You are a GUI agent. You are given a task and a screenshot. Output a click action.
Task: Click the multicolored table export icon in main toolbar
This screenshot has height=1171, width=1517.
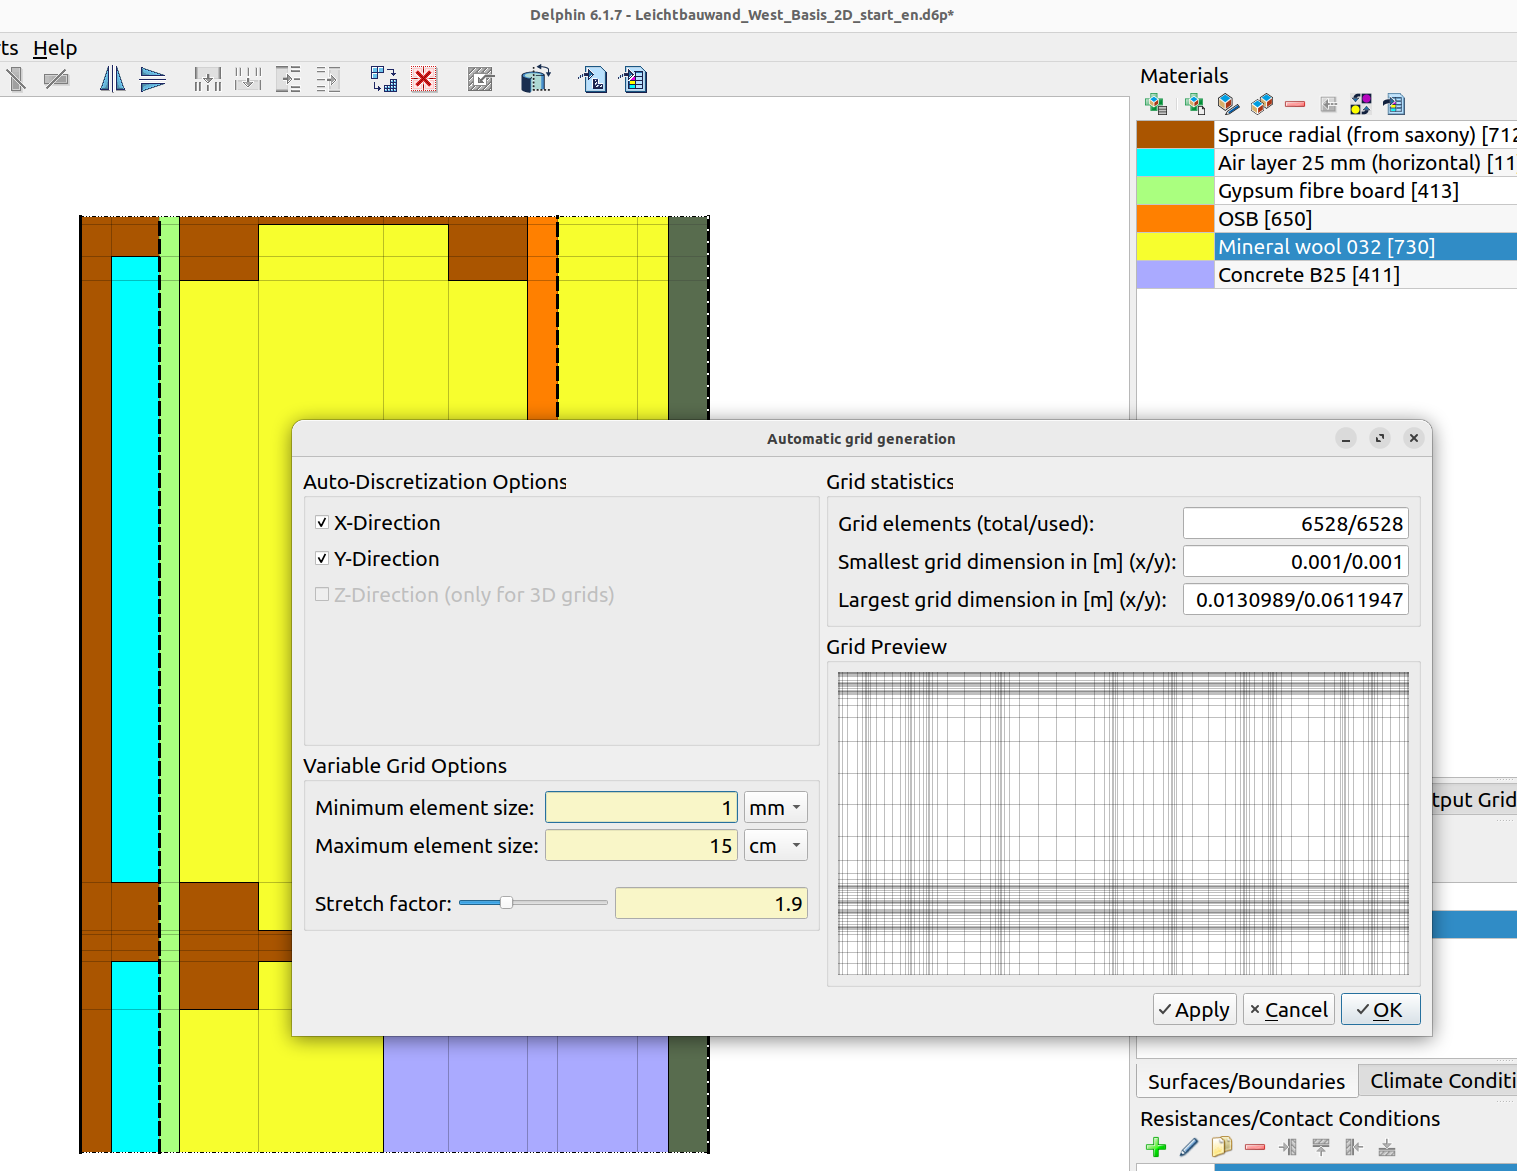pyautogui.click(x=633, y=79)
